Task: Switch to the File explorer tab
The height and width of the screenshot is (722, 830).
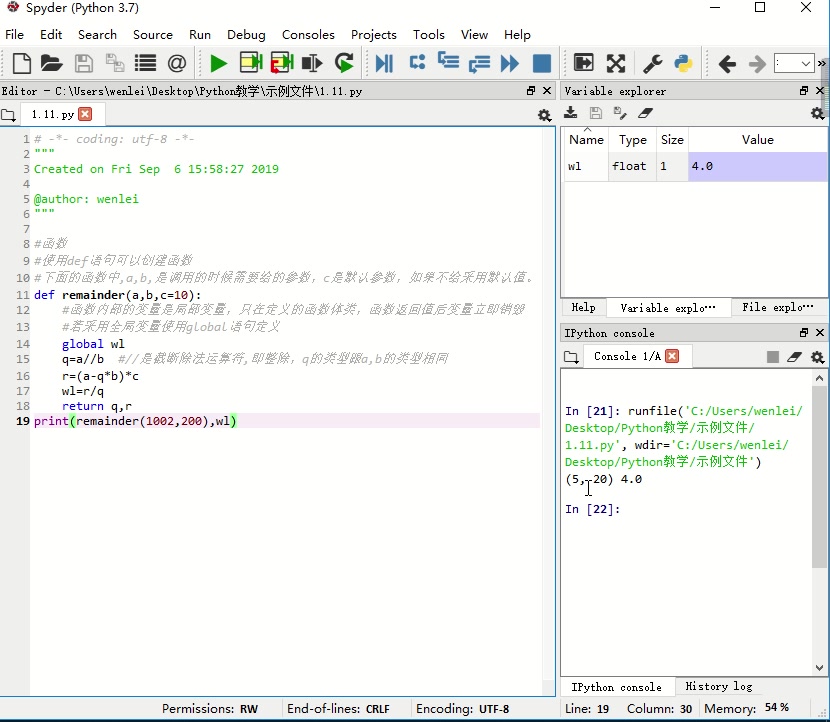Action: pyautogui.click(x=777, y=308)
